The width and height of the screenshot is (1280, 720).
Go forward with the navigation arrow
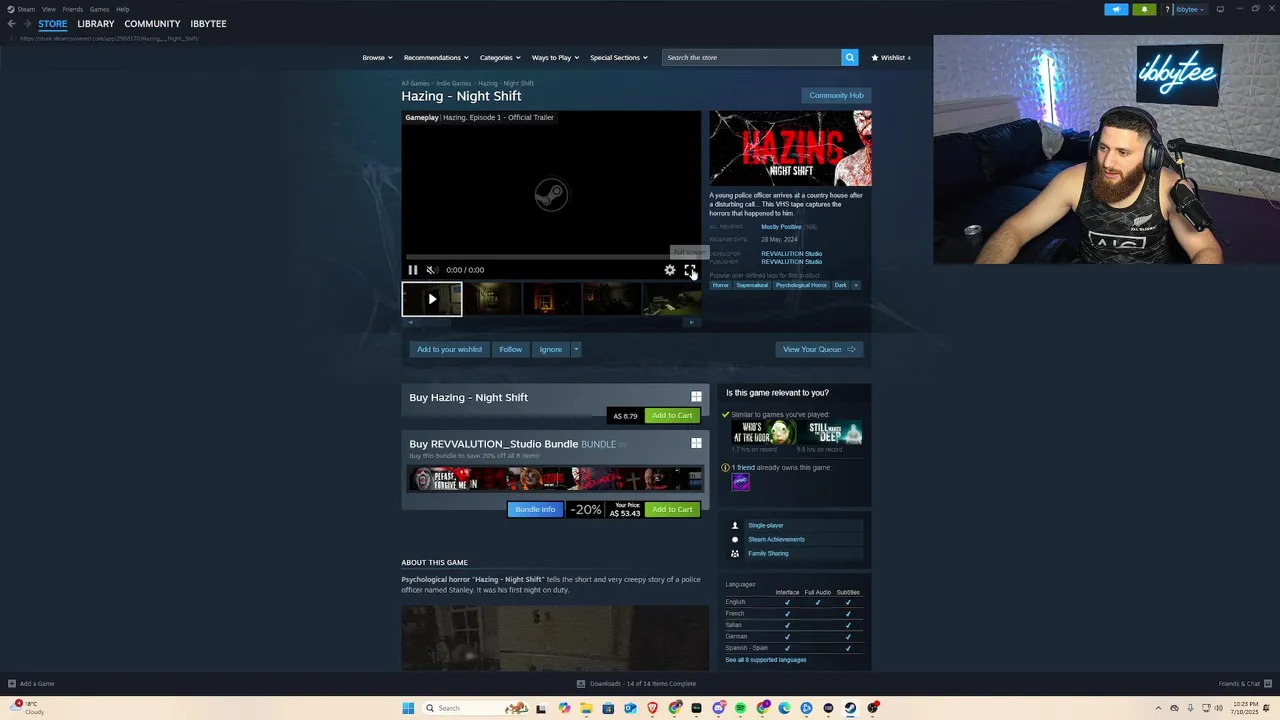pyautogui.click(x=27, y=23)
